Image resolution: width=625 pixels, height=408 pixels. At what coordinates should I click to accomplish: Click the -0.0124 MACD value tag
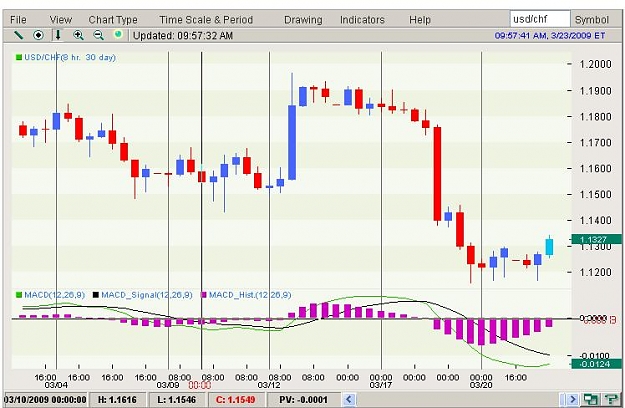pos(596,364)
